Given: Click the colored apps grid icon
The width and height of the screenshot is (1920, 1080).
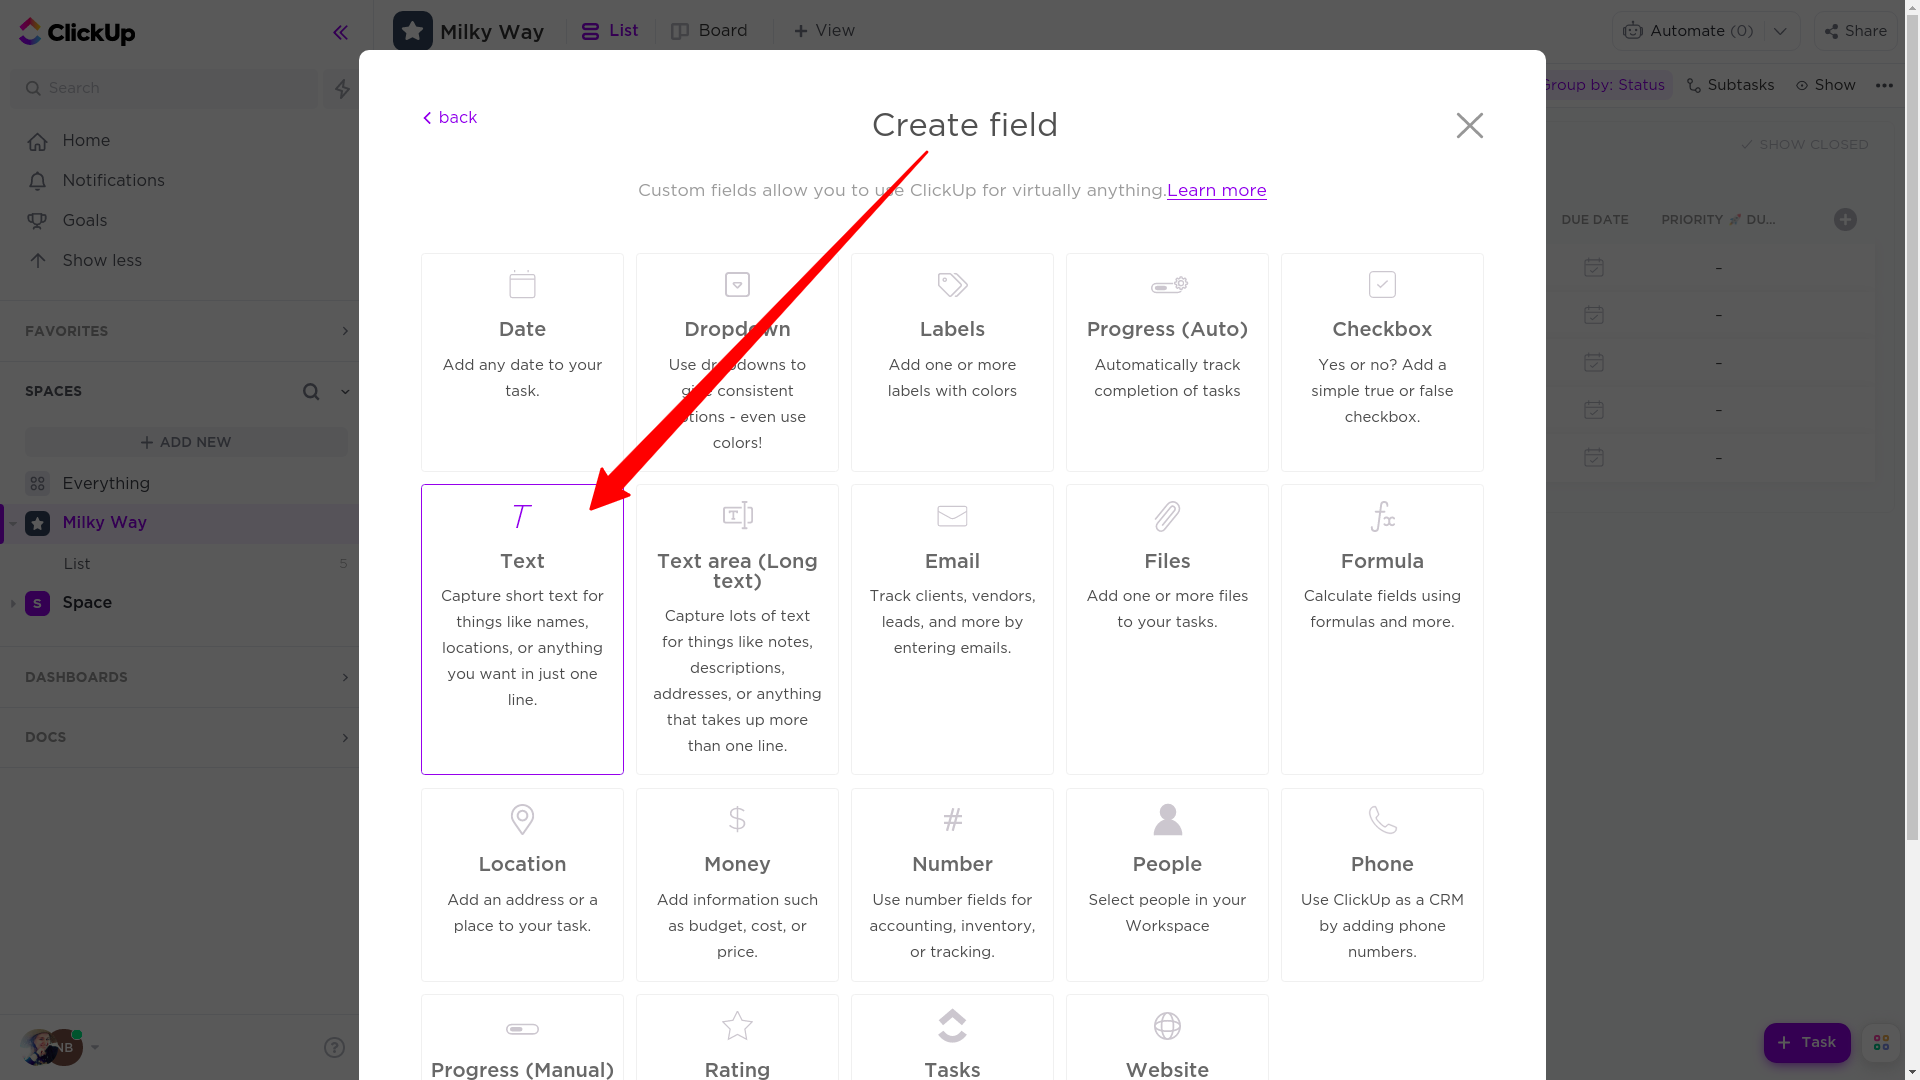Looking at the screenshot, I should [x=1881, y=1043].
